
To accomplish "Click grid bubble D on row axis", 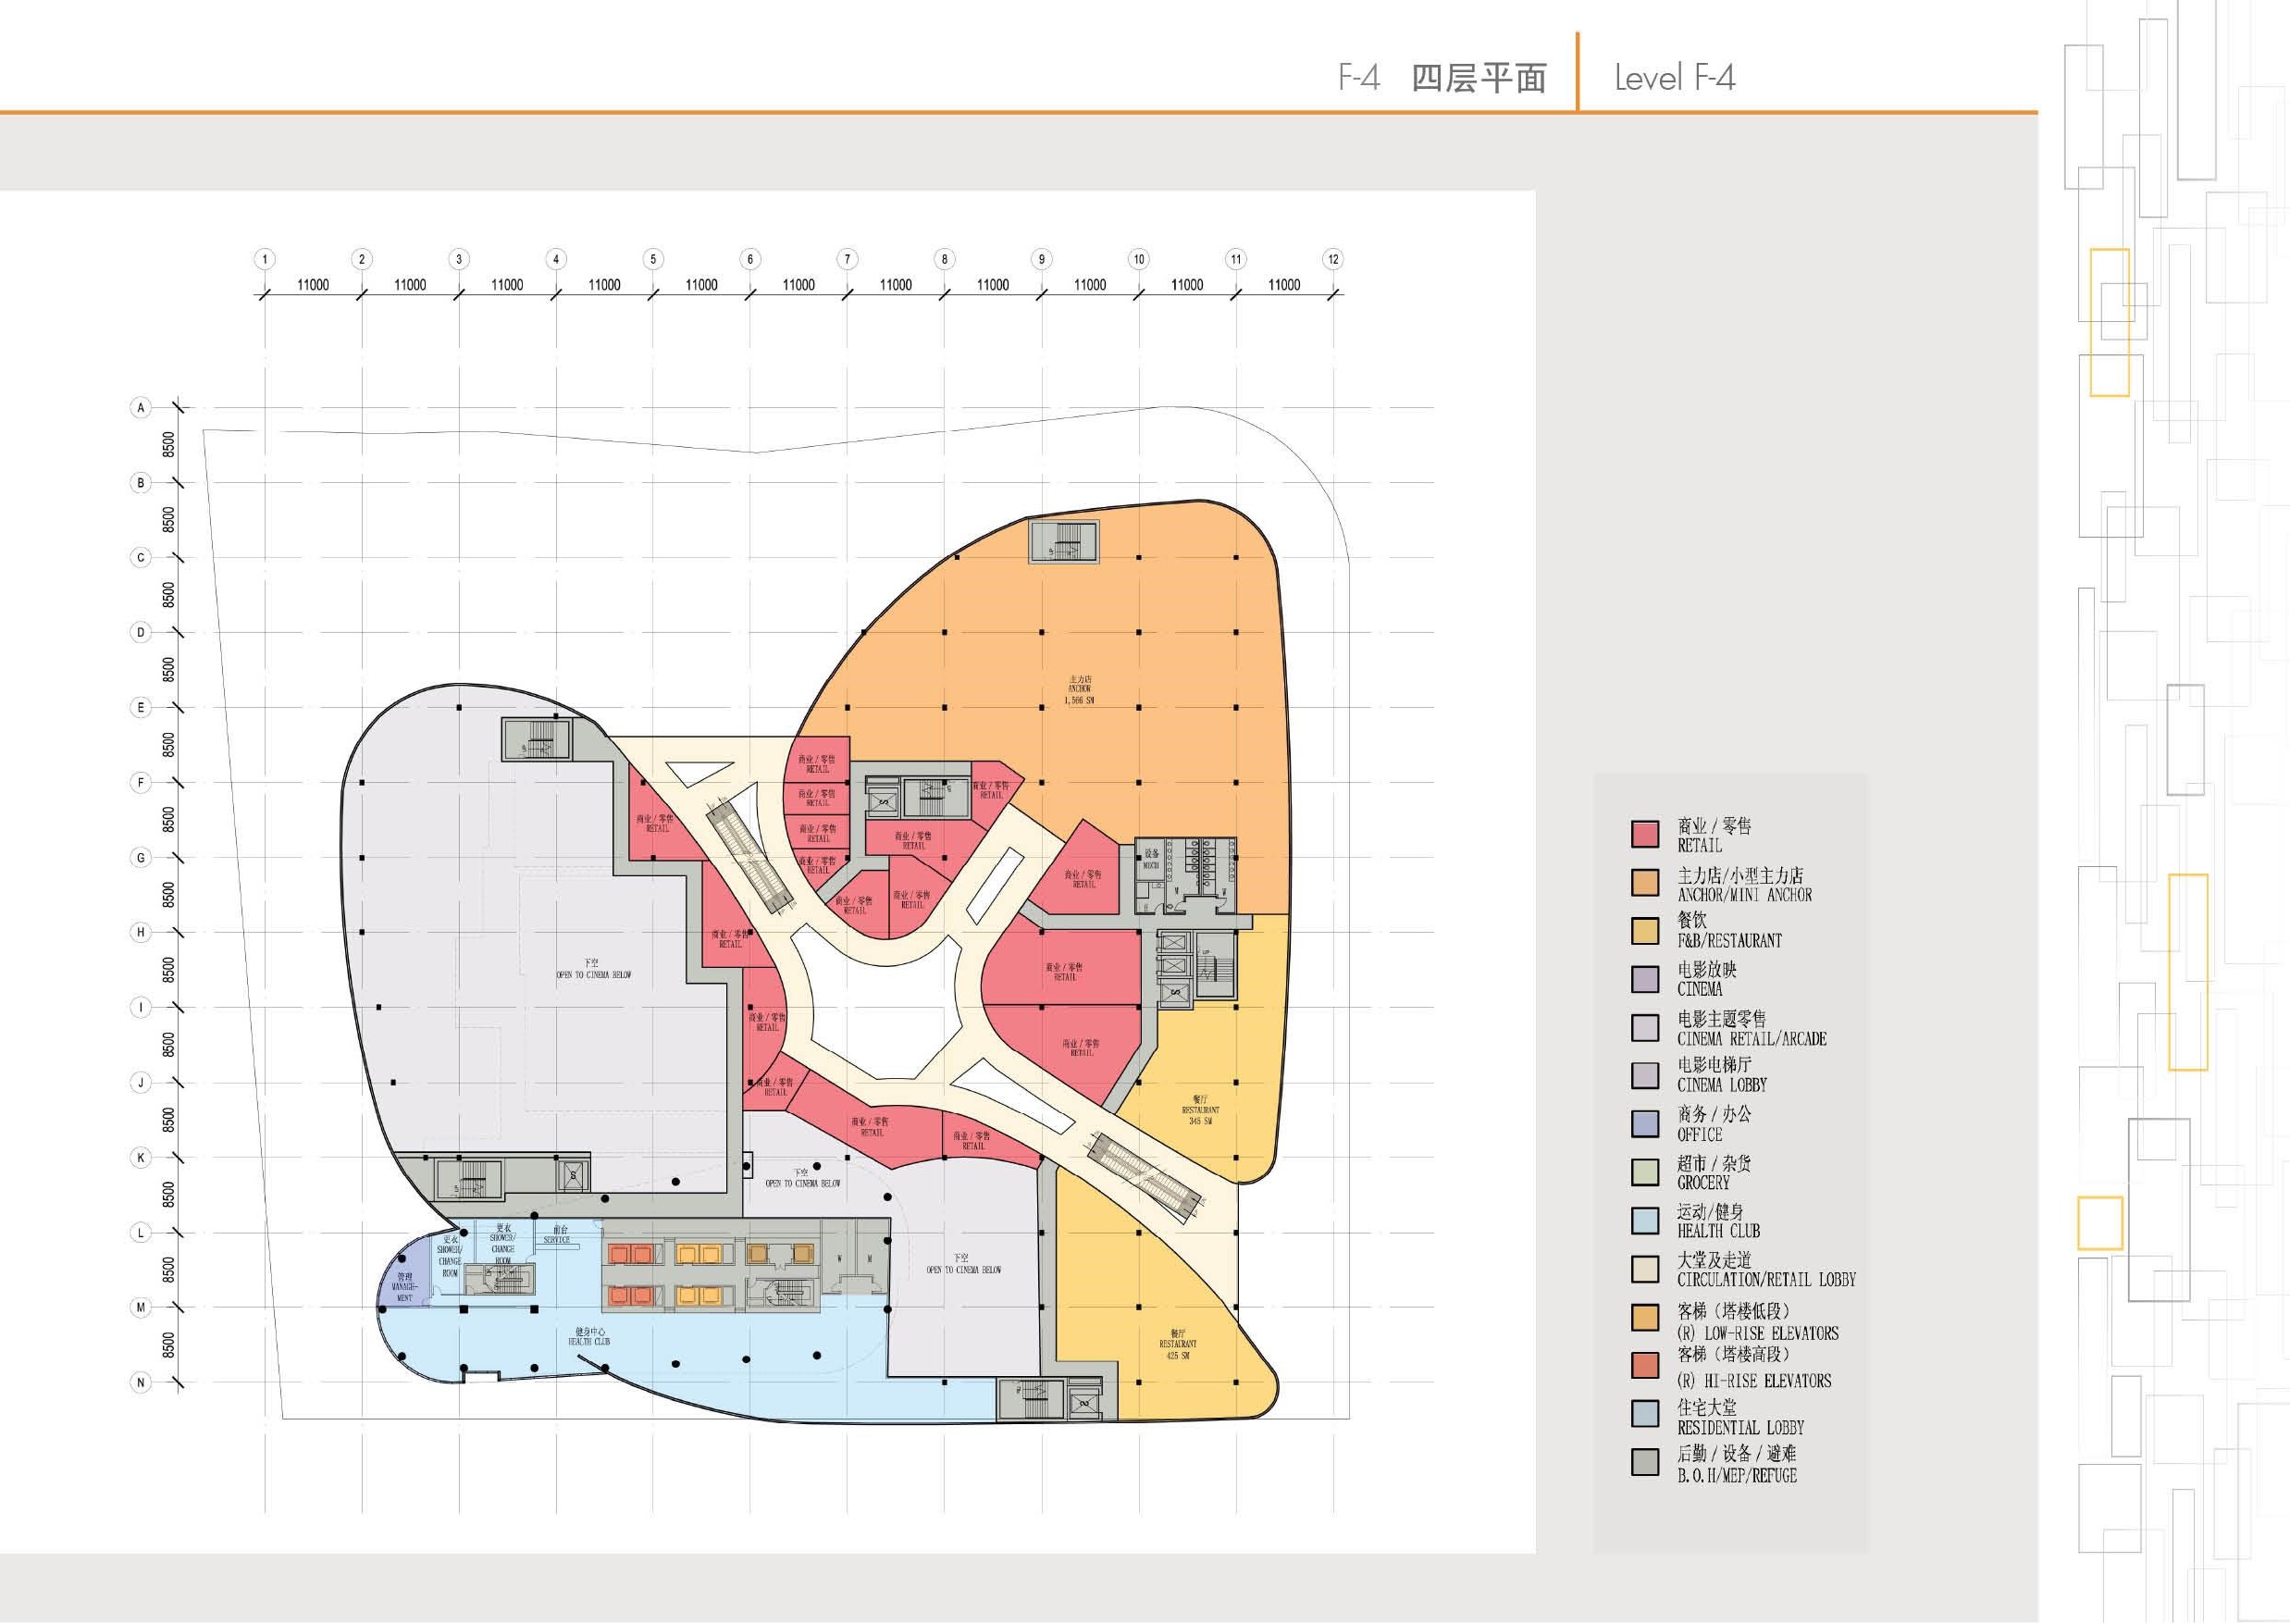I will 140,632.
